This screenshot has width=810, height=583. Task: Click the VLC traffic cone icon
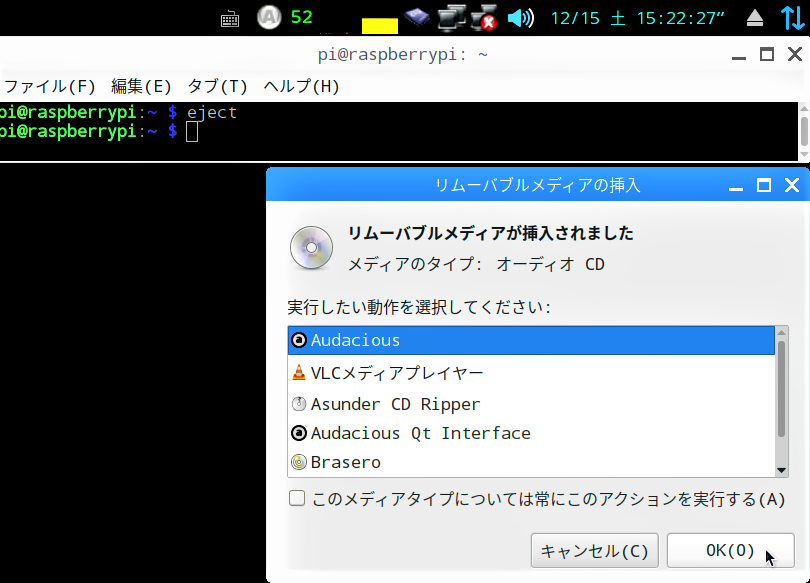(299, 372)
